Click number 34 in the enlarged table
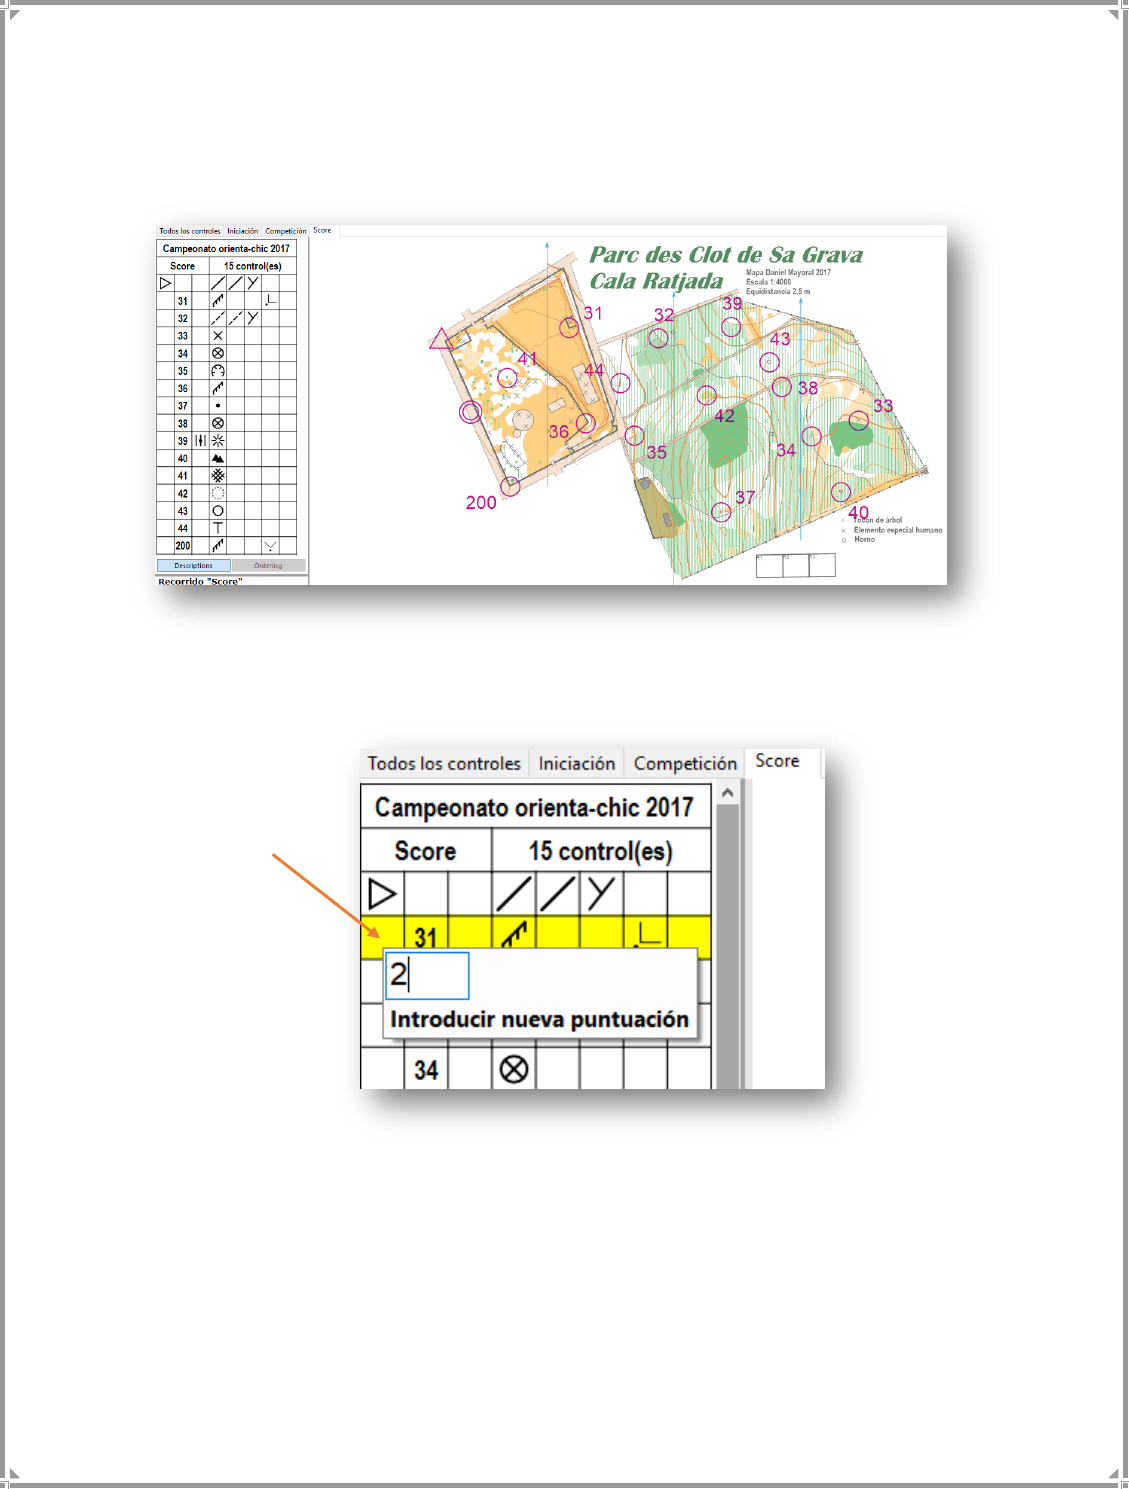The width and height of the screenshot is (1129, 1489). coord(426,1070)
